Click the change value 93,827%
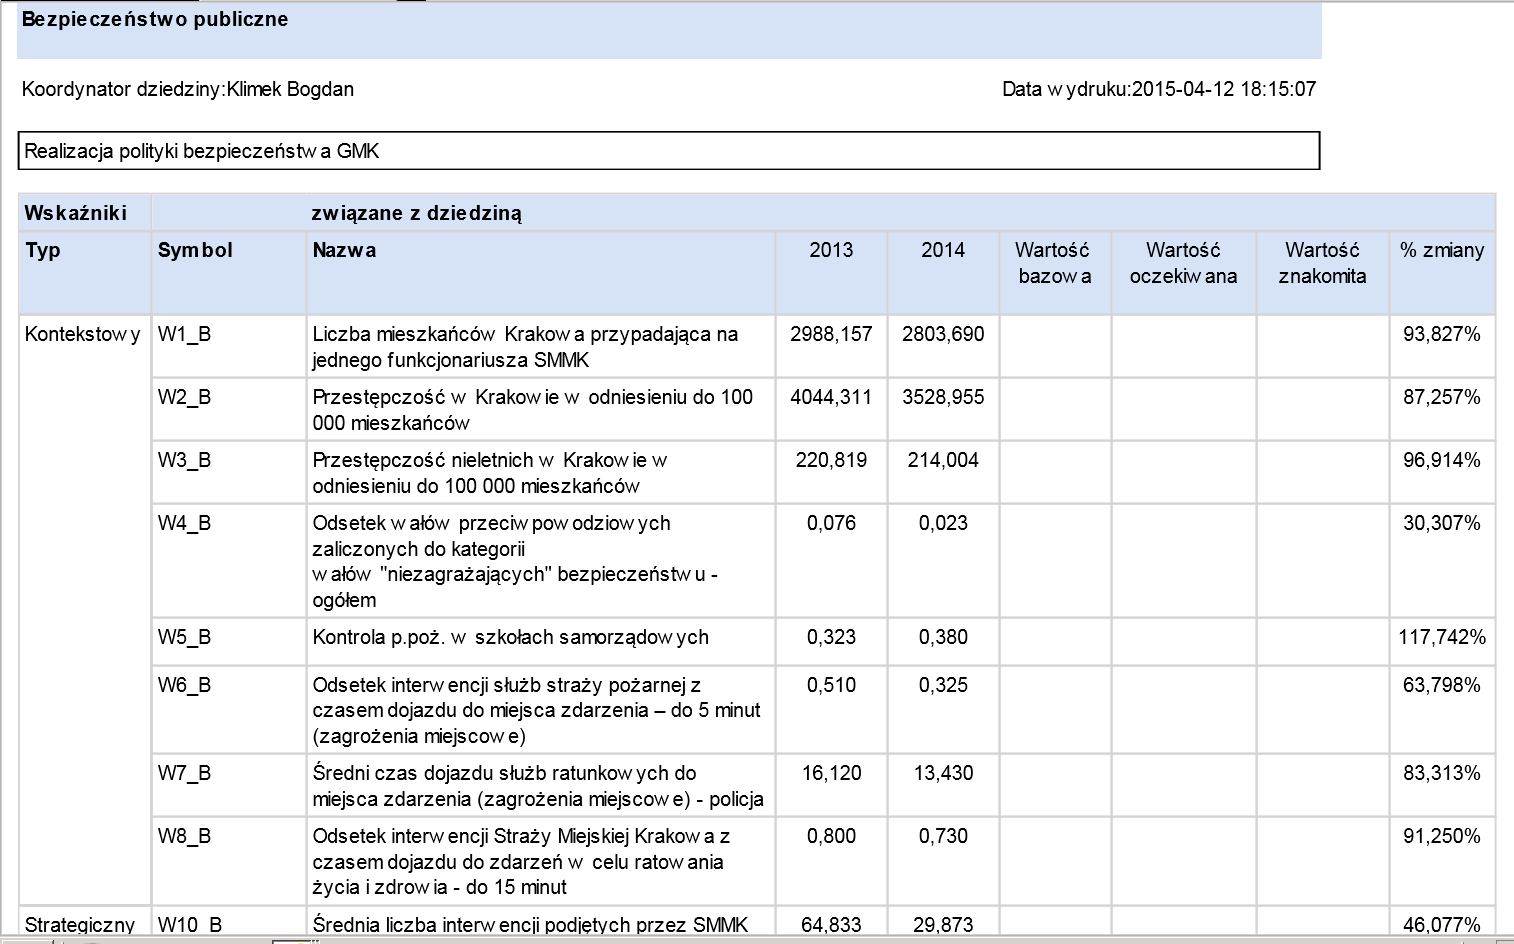The image size is (1514, 944). coord(1441,334)
